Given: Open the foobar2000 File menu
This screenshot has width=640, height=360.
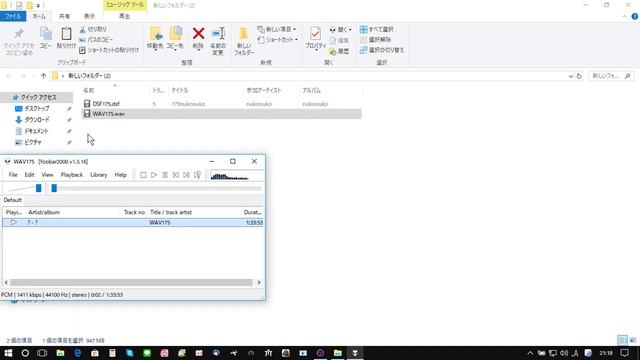Looking at the screenshot, I should pos(13,175).
